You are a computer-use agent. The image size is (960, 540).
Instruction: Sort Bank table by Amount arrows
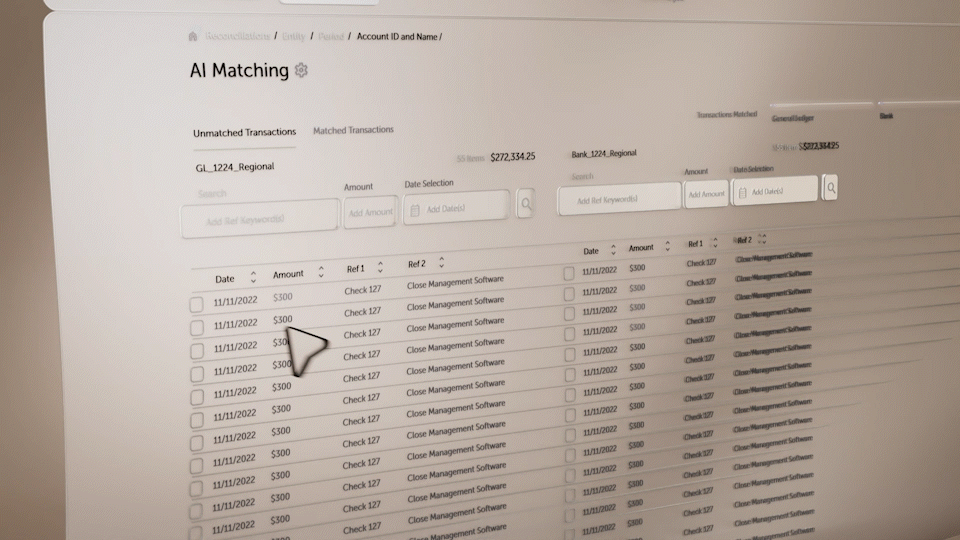[x=667, y=246]
